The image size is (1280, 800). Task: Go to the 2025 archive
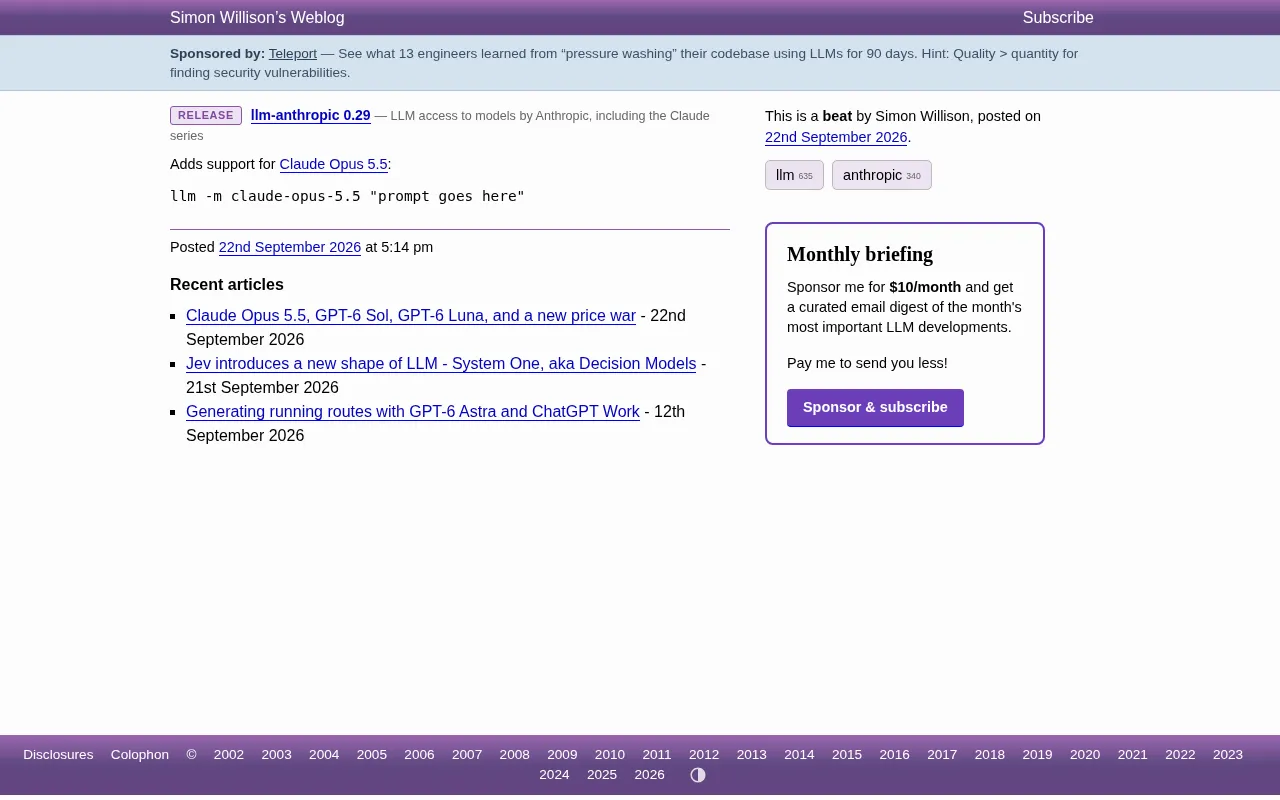coord(602,775)
